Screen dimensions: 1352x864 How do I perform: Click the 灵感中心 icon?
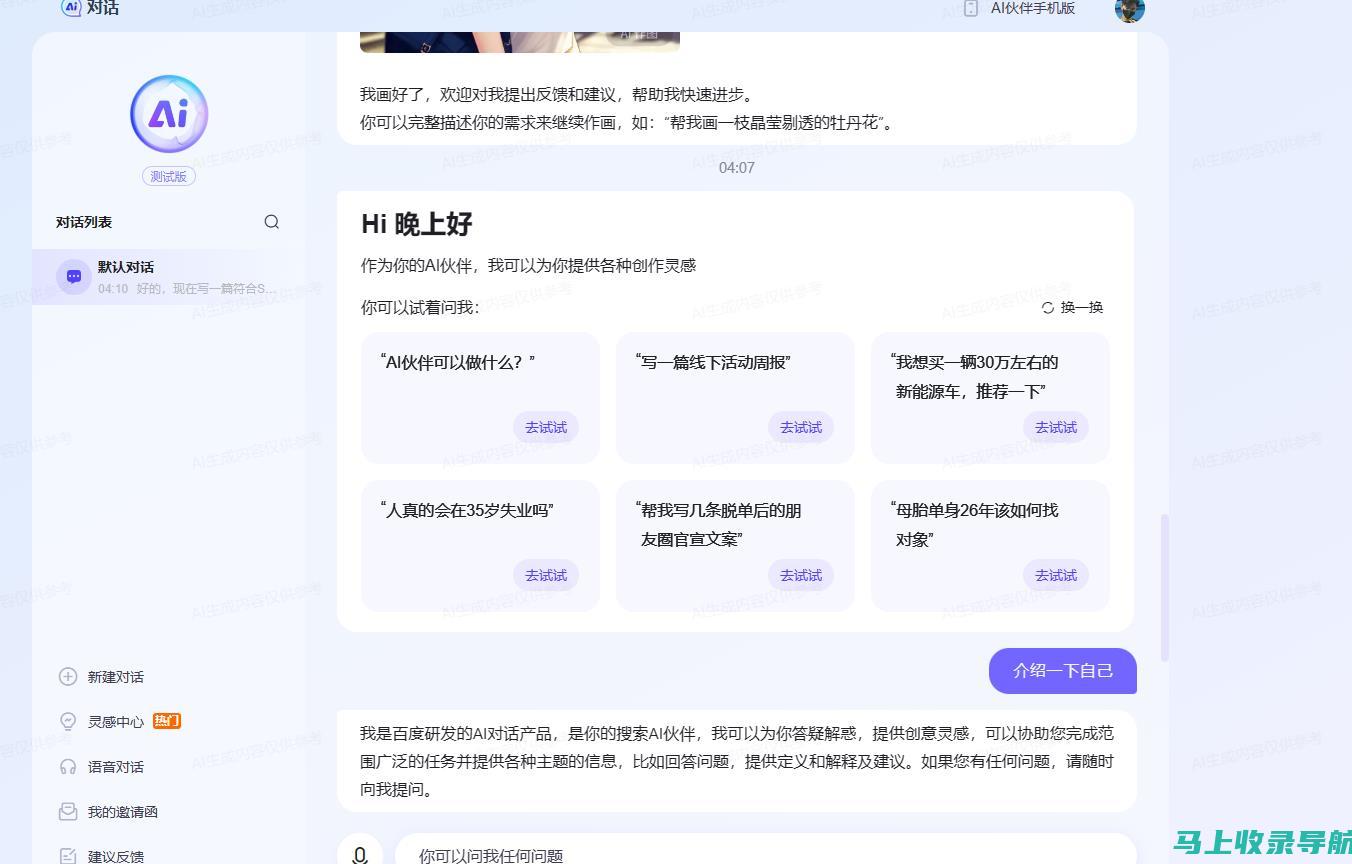coord(68,722)
